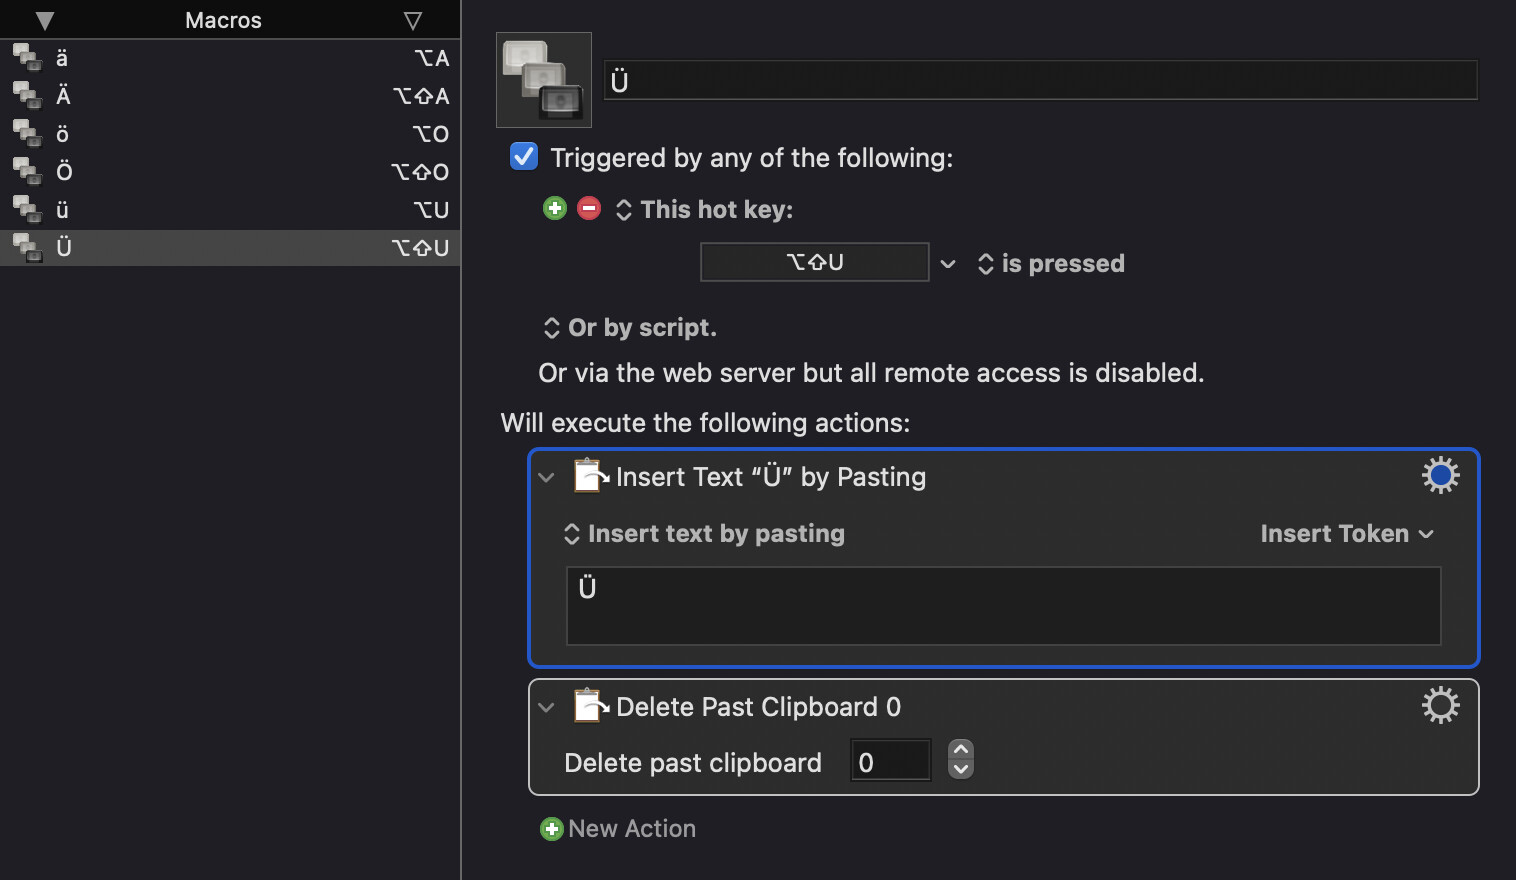1516x880 pixels.
Task: Open the Insert Token dropdown
Action: (1347, 534)
